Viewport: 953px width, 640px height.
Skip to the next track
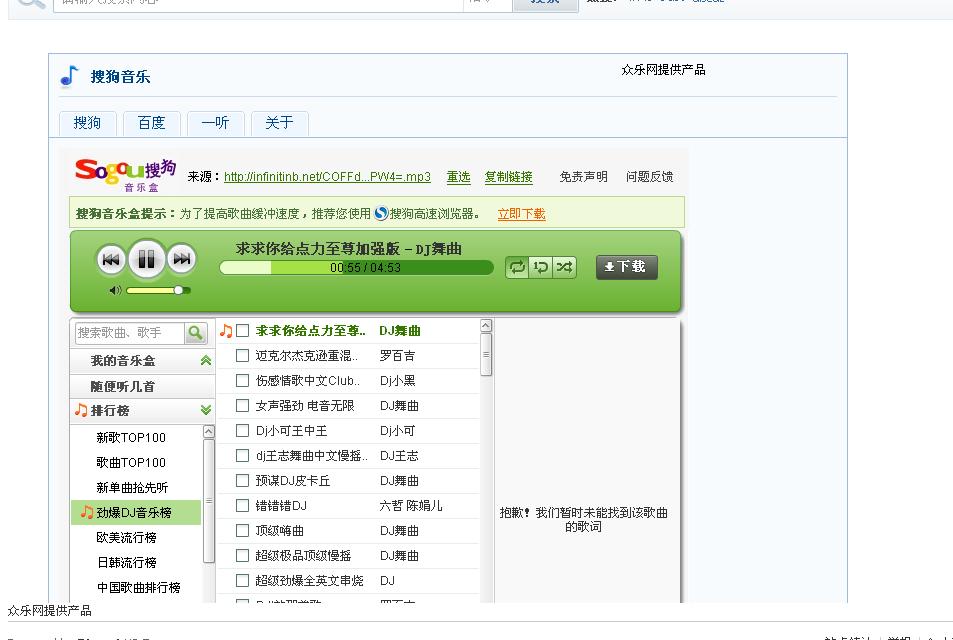coord(181,260)
